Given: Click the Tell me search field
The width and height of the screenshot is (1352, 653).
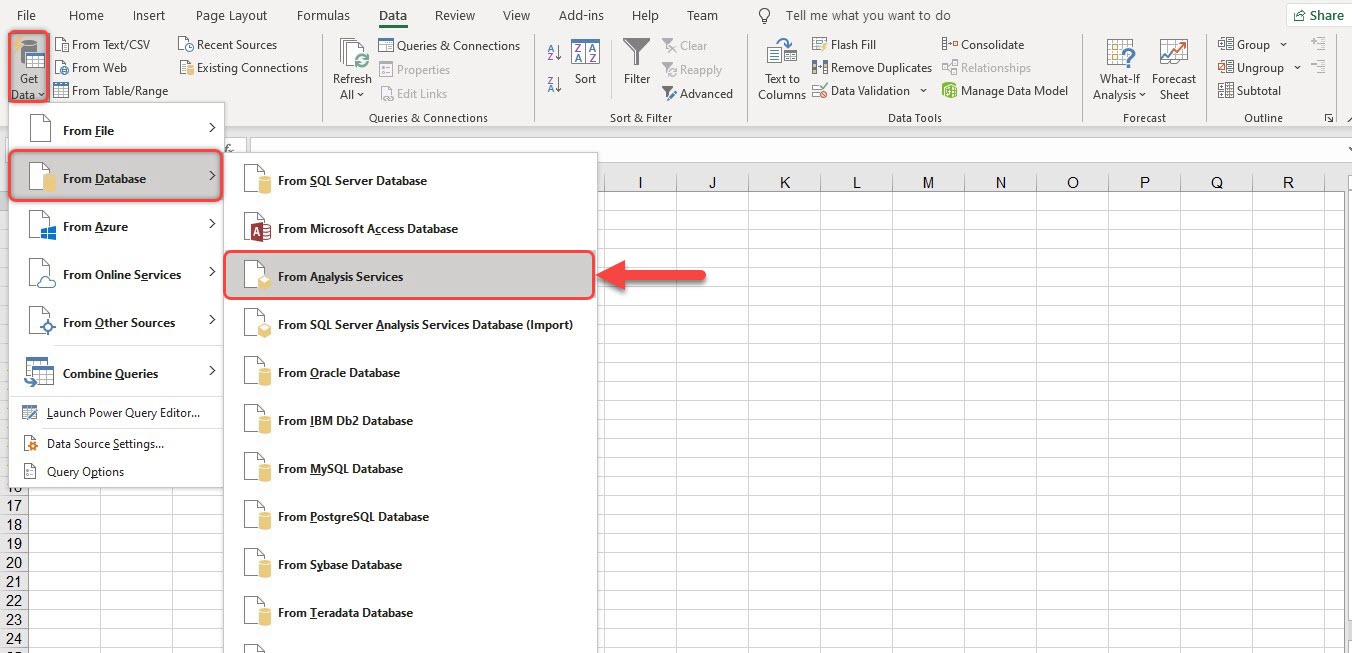Looking at the screenshot, I should tap(868, 15).
